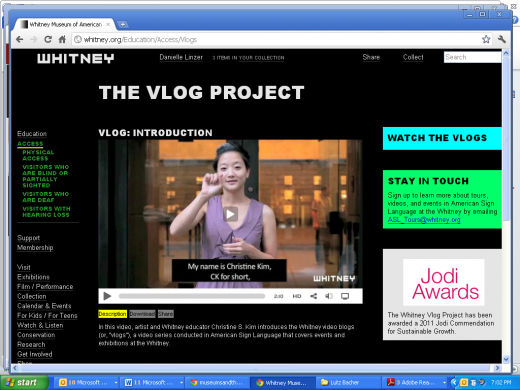Open Visitors Who Are Deaf link

46,197
